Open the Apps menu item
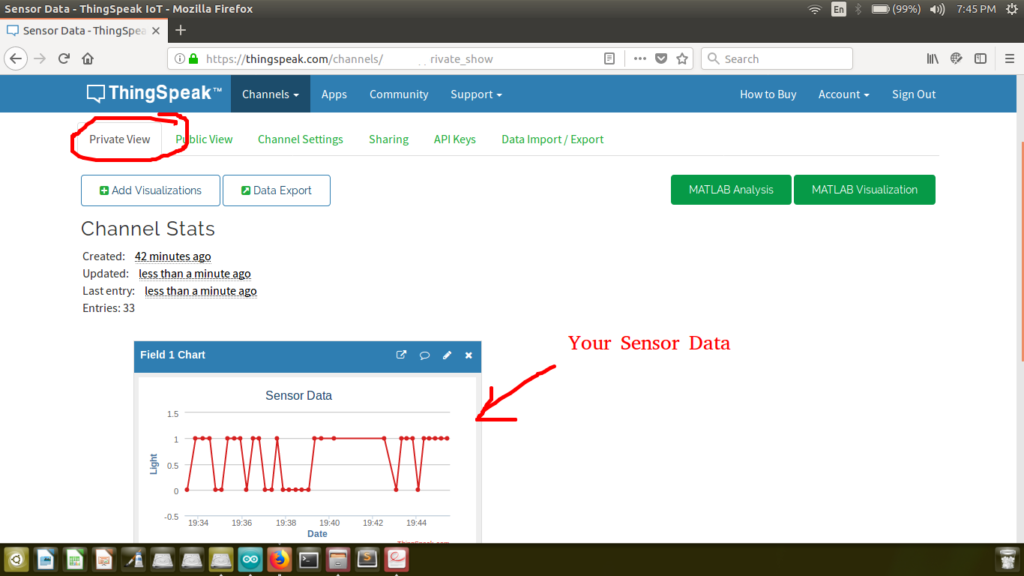The height and width of the screenshot is (576, 1024). point(334,94)
